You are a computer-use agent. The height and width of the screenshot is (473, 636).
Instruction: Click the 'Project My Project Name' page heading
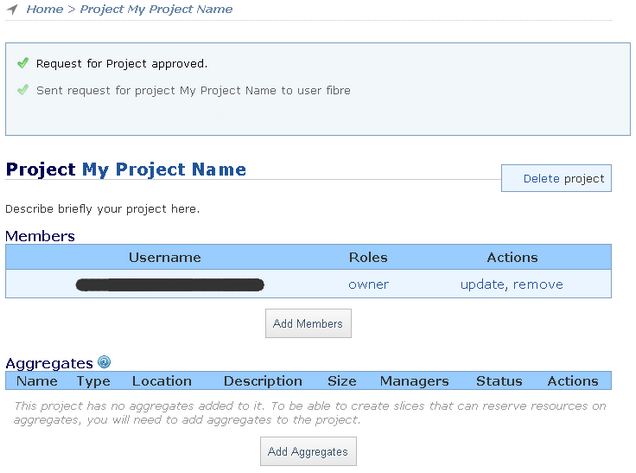[126, 169]
